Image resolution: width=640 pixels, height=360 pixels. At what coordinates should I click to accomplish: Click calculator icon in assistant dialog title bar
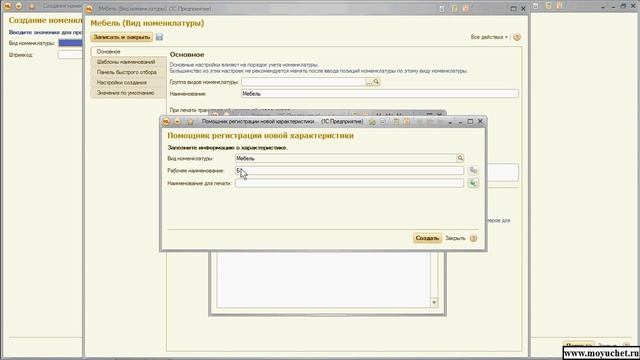396,122
